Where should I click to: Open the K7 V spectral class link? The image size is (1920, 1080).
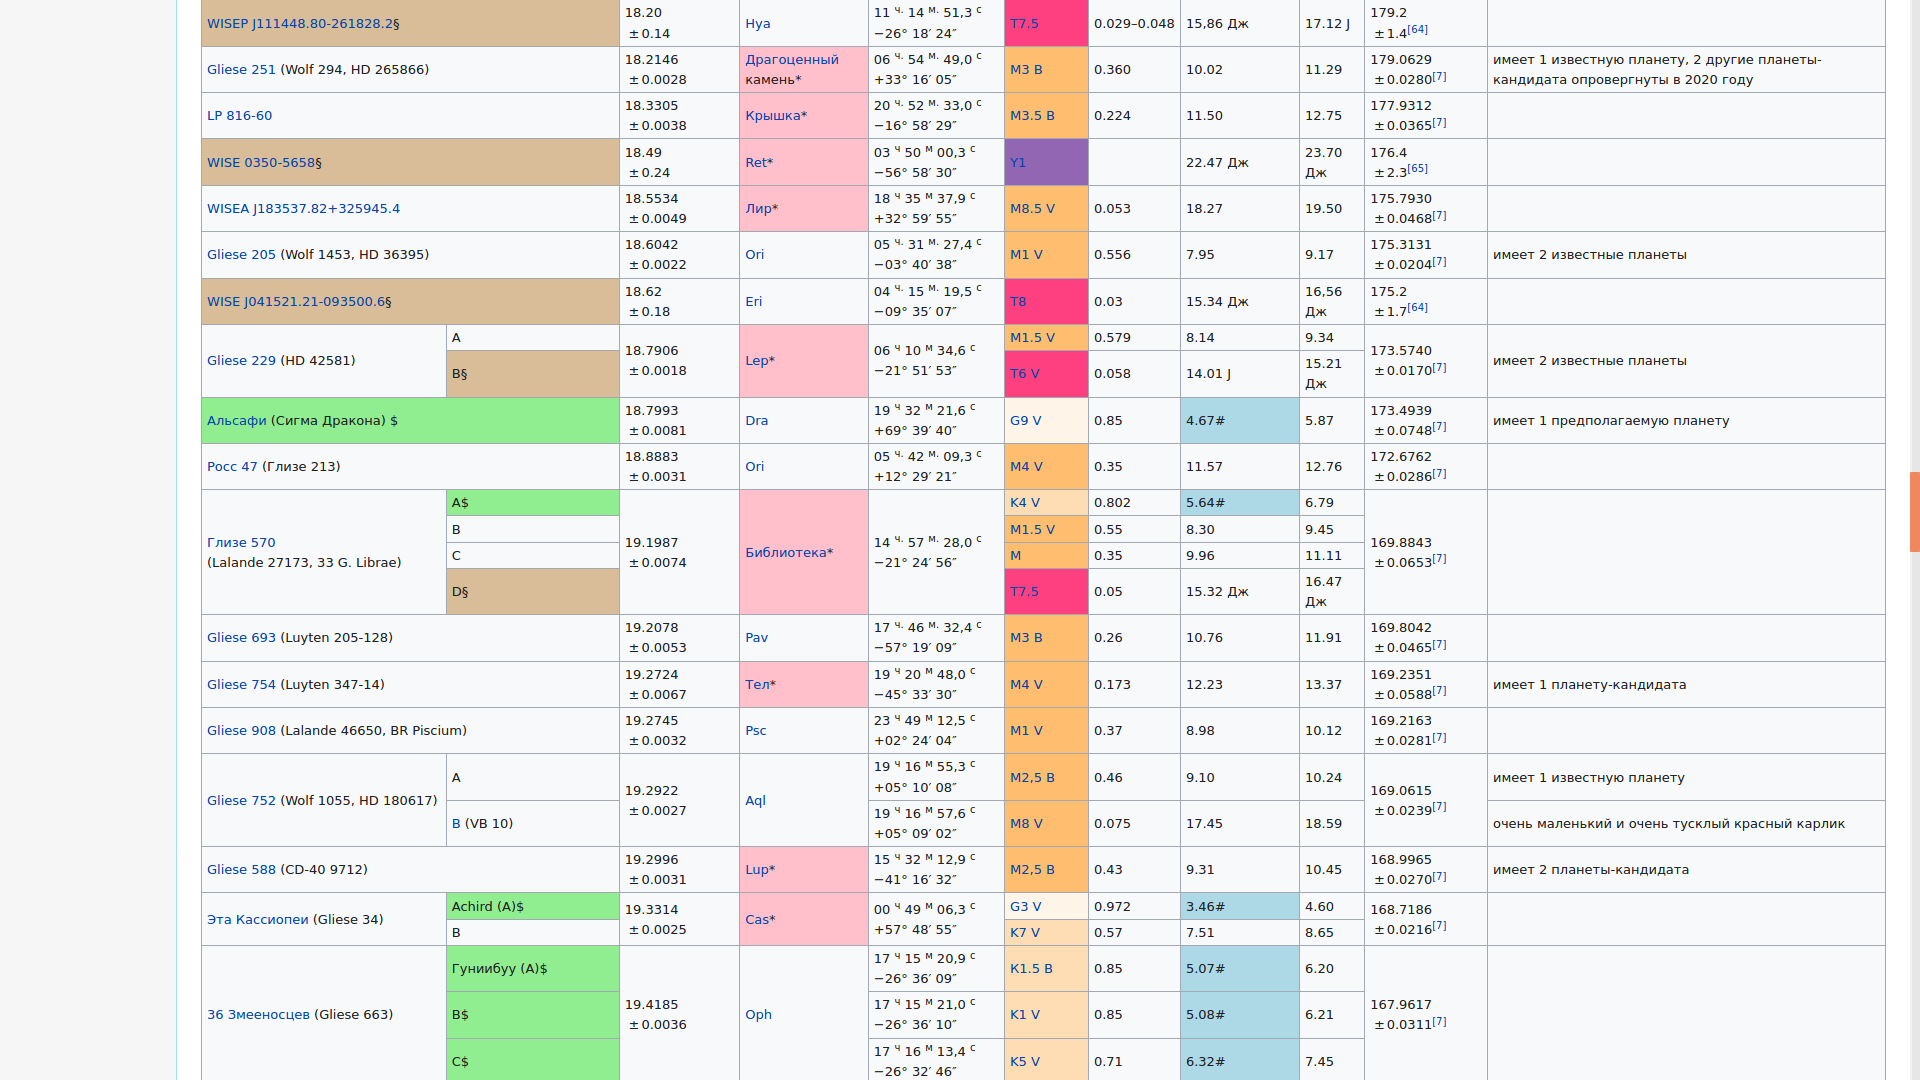tap(1025, 933)
